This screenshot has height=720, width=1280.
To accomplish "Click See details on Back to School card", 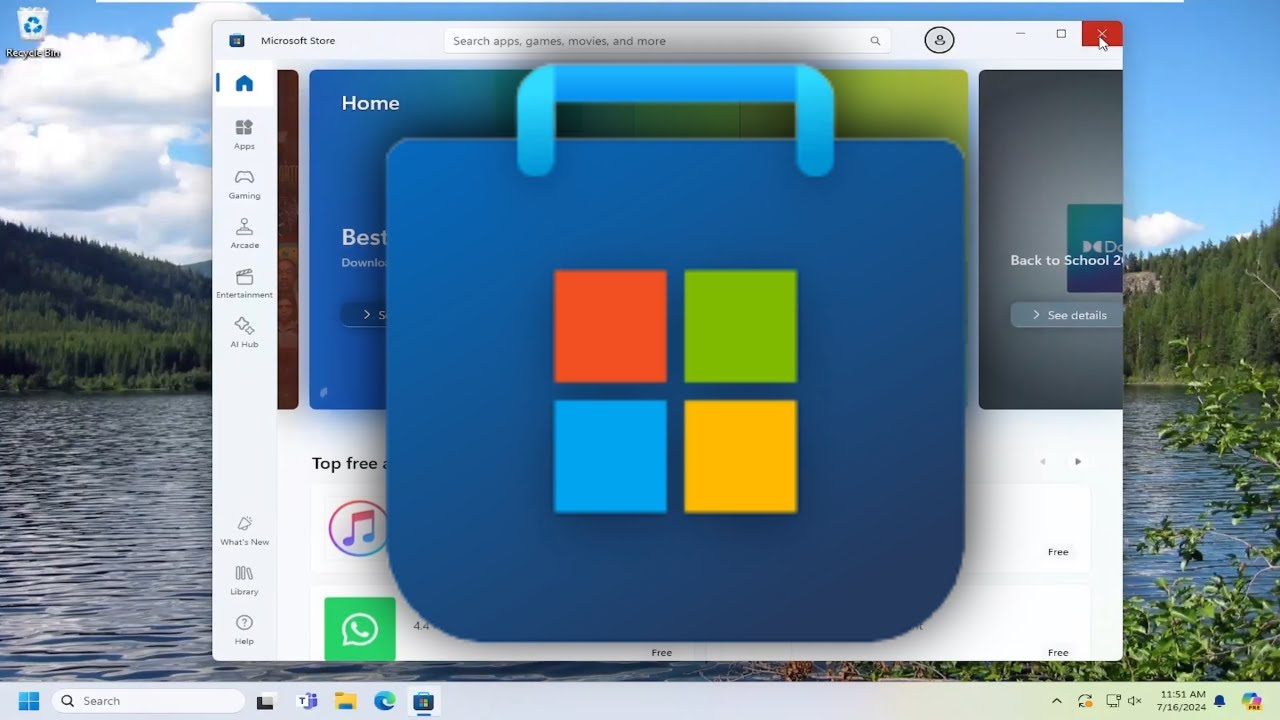I will coord(1066,315).
